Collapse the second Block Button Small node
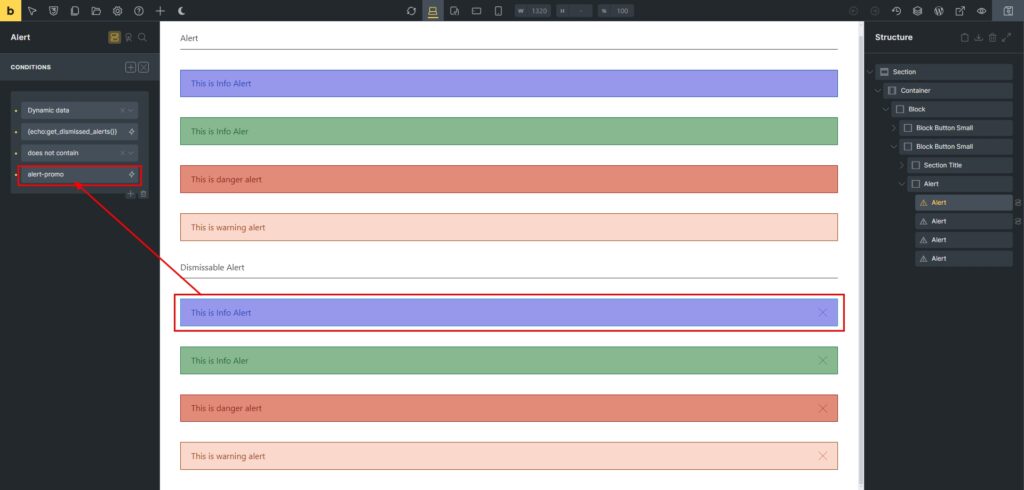This screenshot has width=1024, height=490. point(894,146)
